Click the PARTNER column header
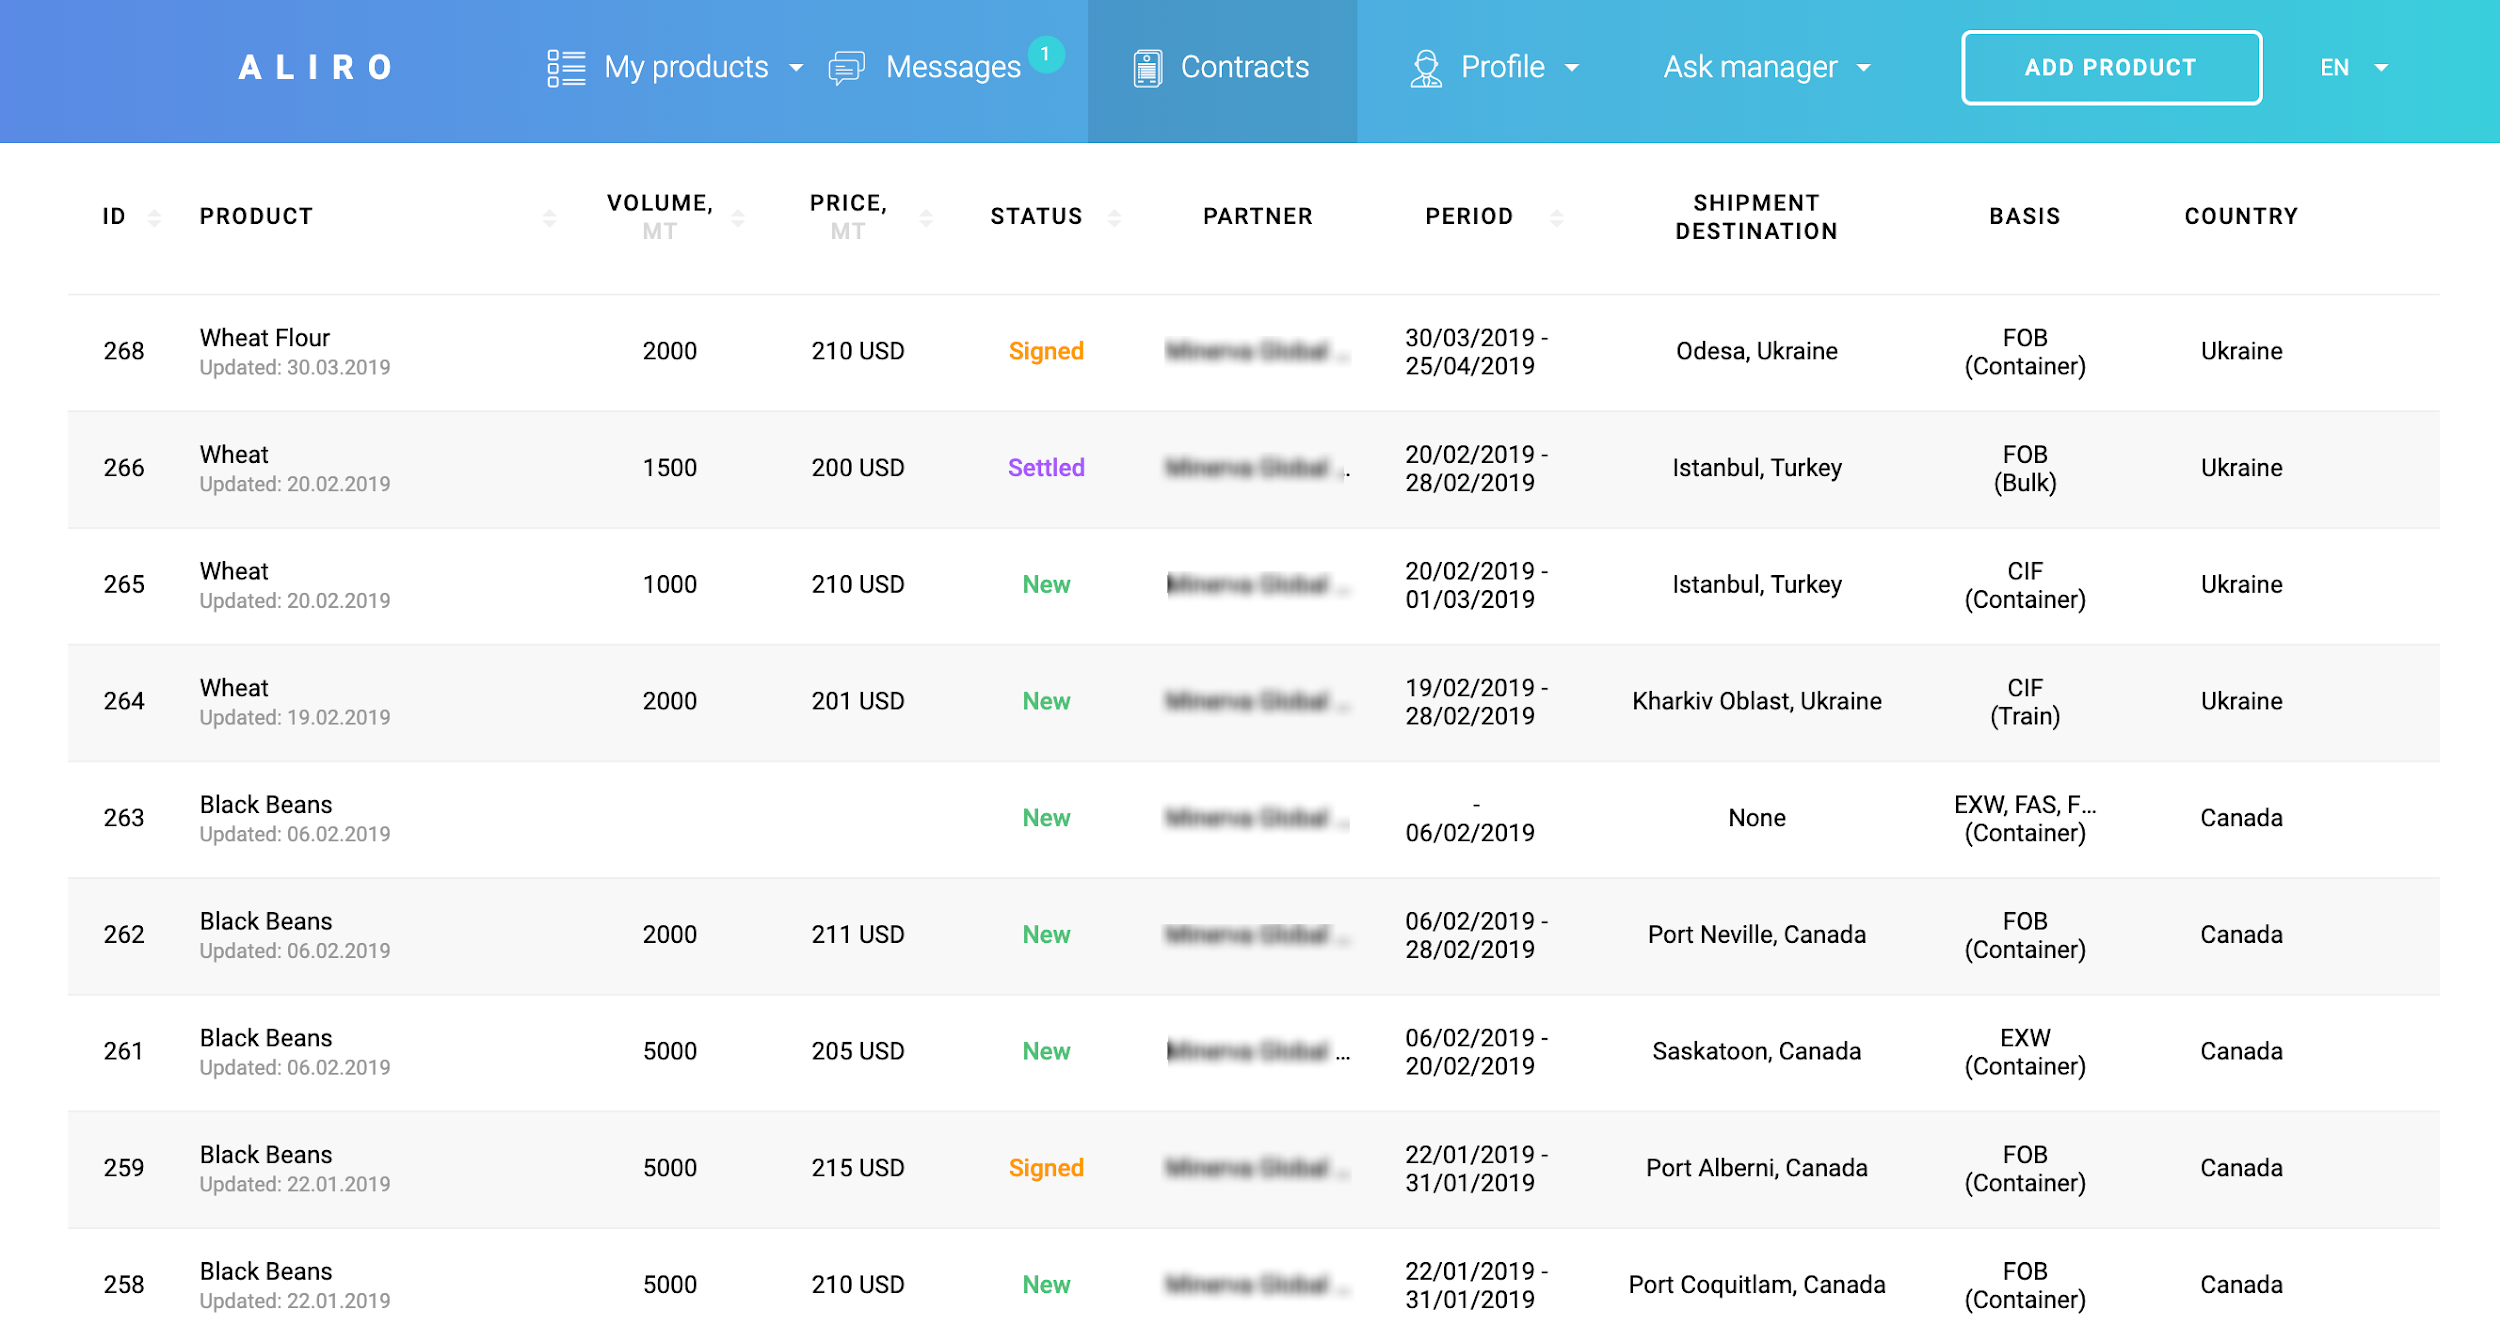This screenshot has height=1342, width=2500. [x=1257, y=217]
